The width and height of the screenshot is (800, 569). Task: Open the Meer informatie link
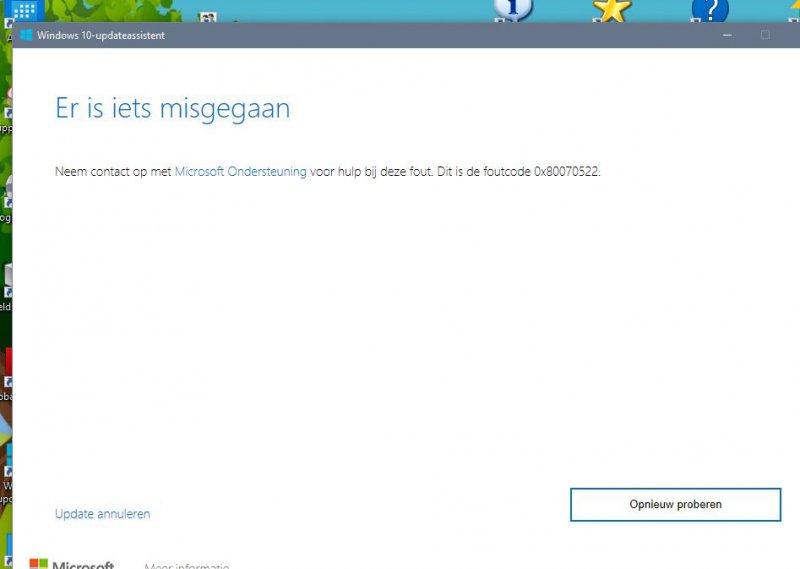[x=187, y=565]
